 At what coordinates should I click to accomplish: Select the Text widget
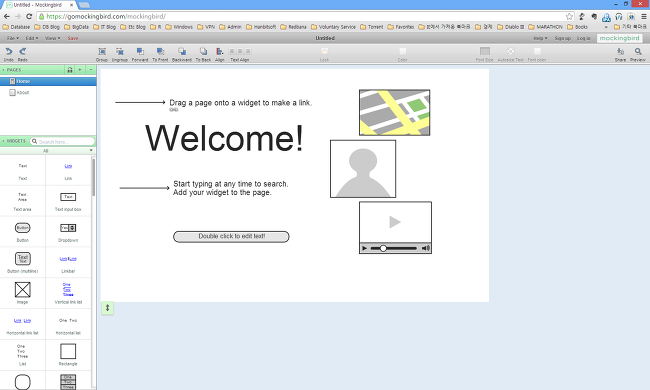[23, 170]
